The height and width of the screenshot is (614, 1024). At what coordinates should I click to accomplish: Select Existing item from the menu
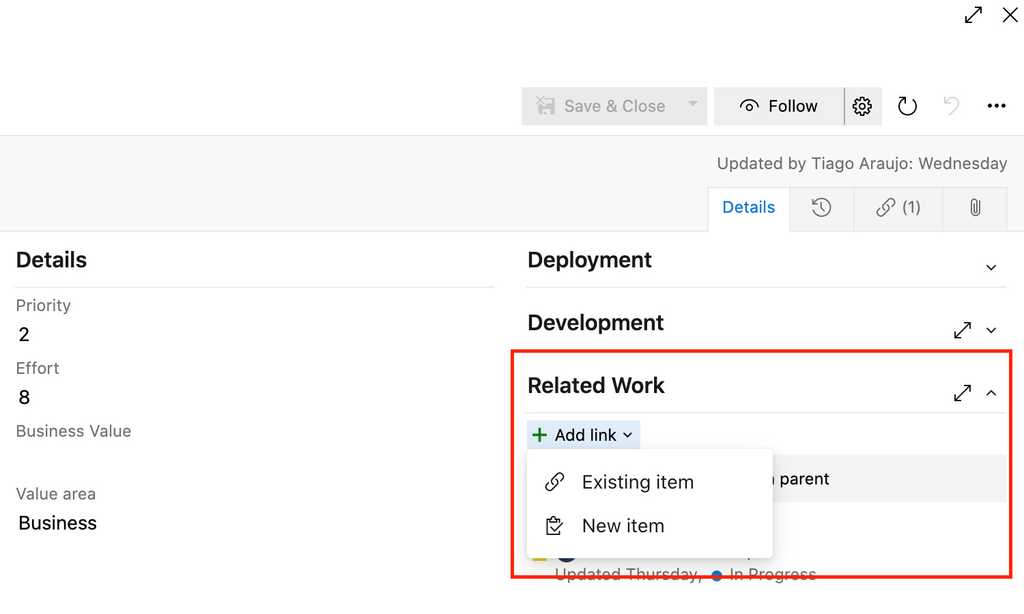point(637,482)
